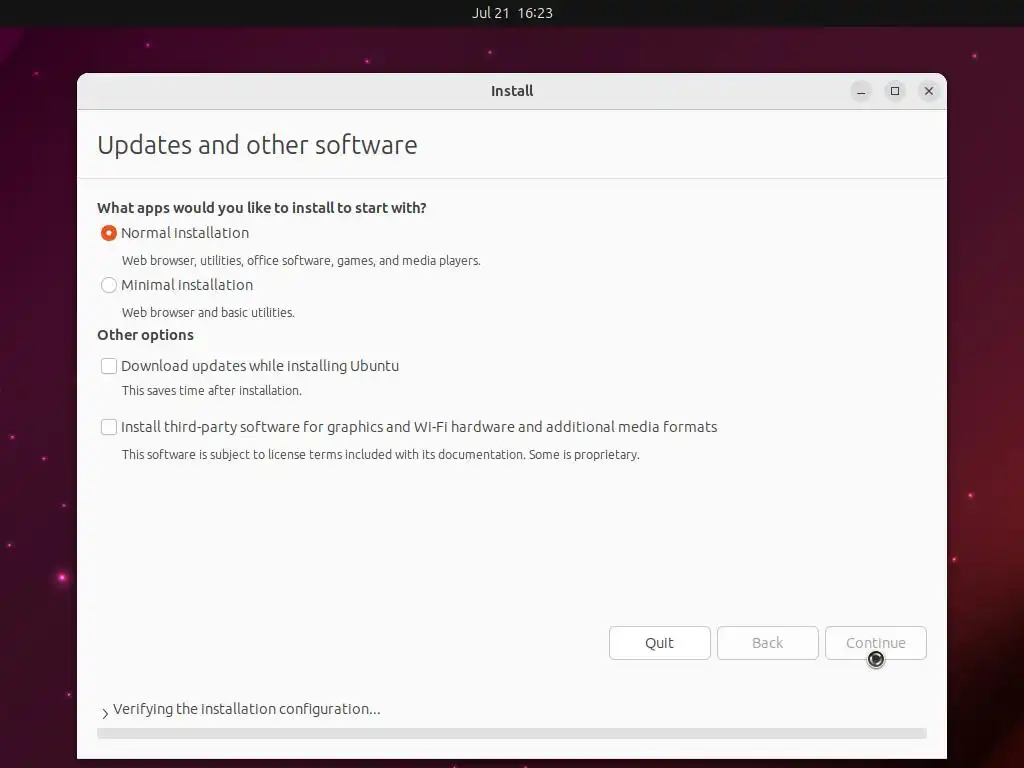
Task: Click 'Web browser and basic utilities.' text
Action: click(x=208, y=313)
